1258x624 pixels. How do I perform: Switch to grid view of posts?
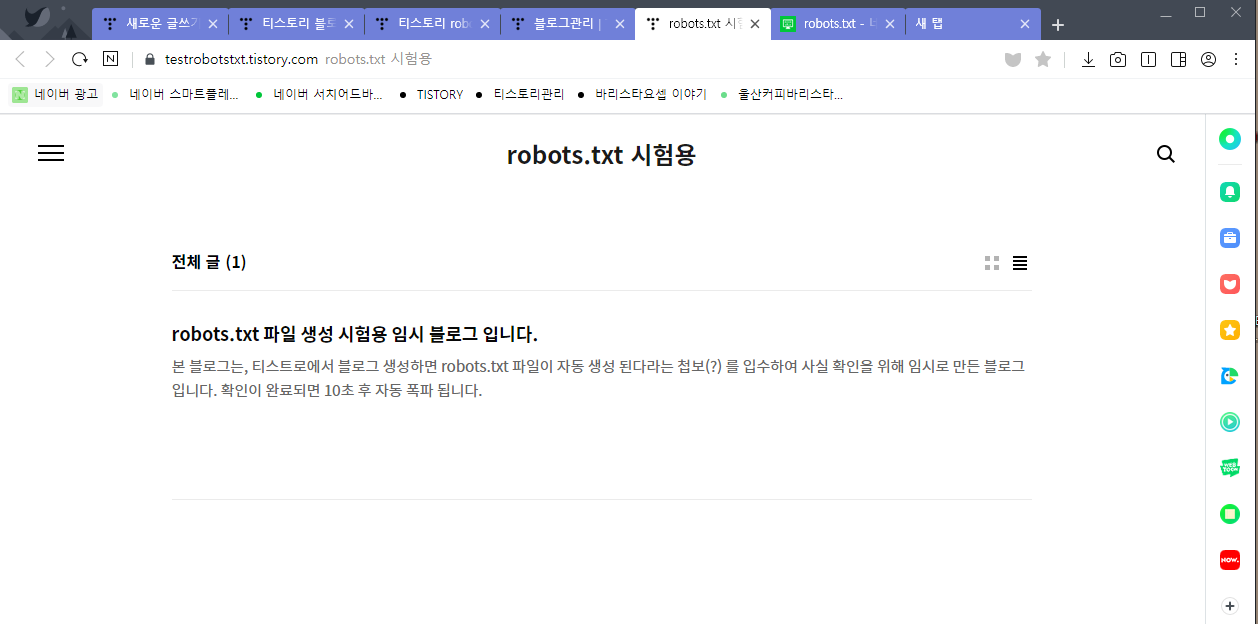(x=992, y=263)
